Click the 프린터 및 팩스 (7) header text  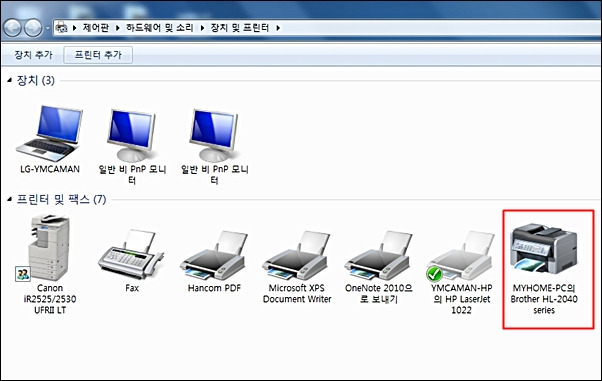pos(61,199)
